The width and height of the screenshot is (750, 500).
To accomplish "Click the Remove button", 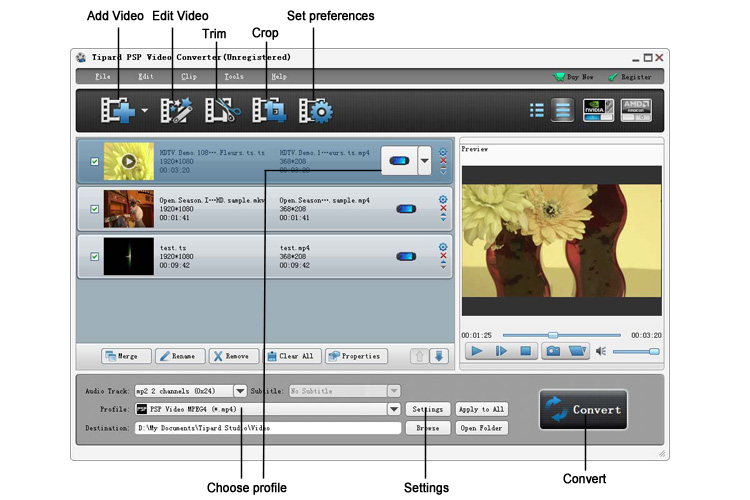I will click(x=234, y=356).
